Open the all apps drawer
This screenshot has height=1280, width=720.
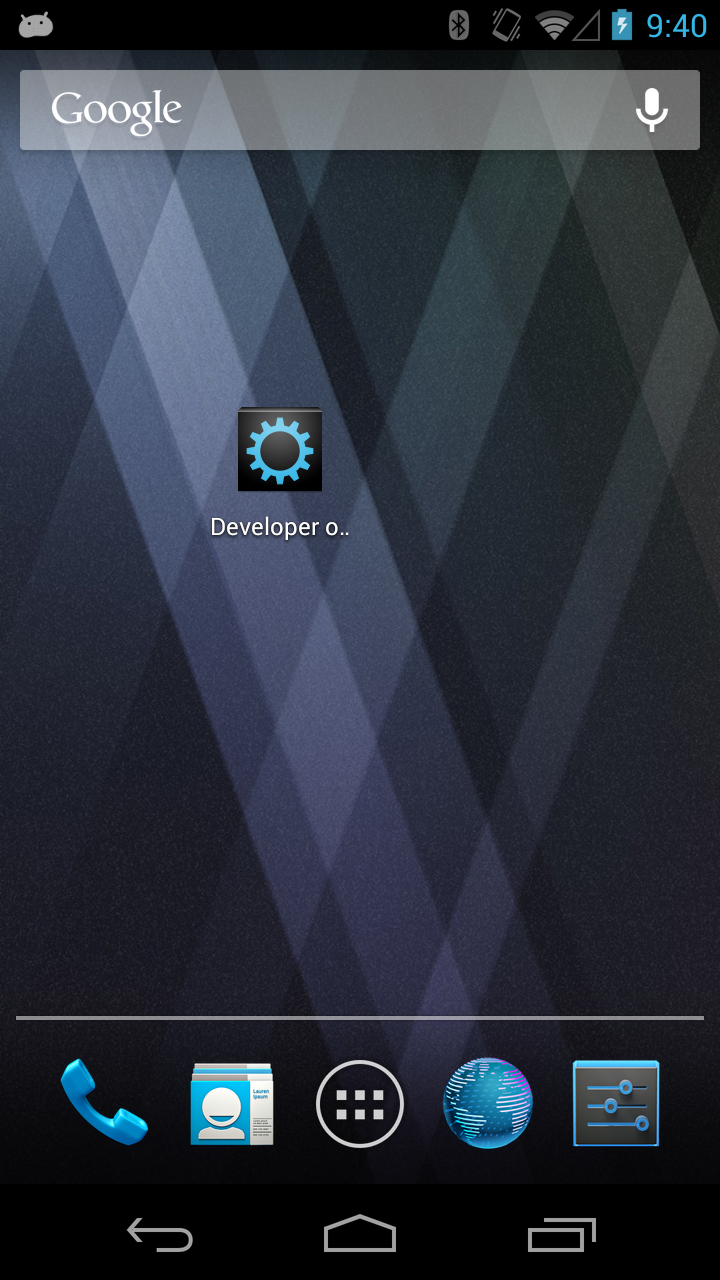tap(360, 1104)
